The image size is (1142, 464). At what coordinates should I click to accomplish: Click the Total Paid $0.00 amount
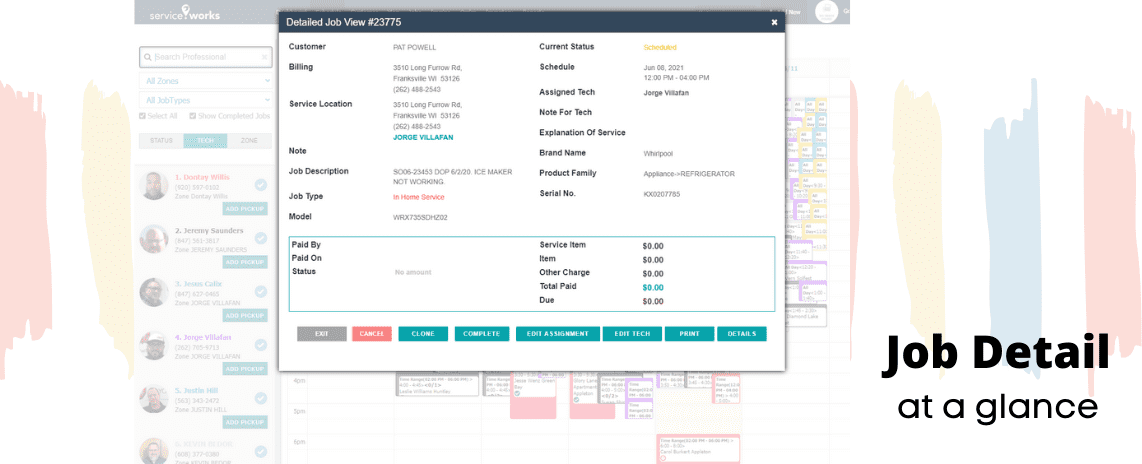[653, 288]
